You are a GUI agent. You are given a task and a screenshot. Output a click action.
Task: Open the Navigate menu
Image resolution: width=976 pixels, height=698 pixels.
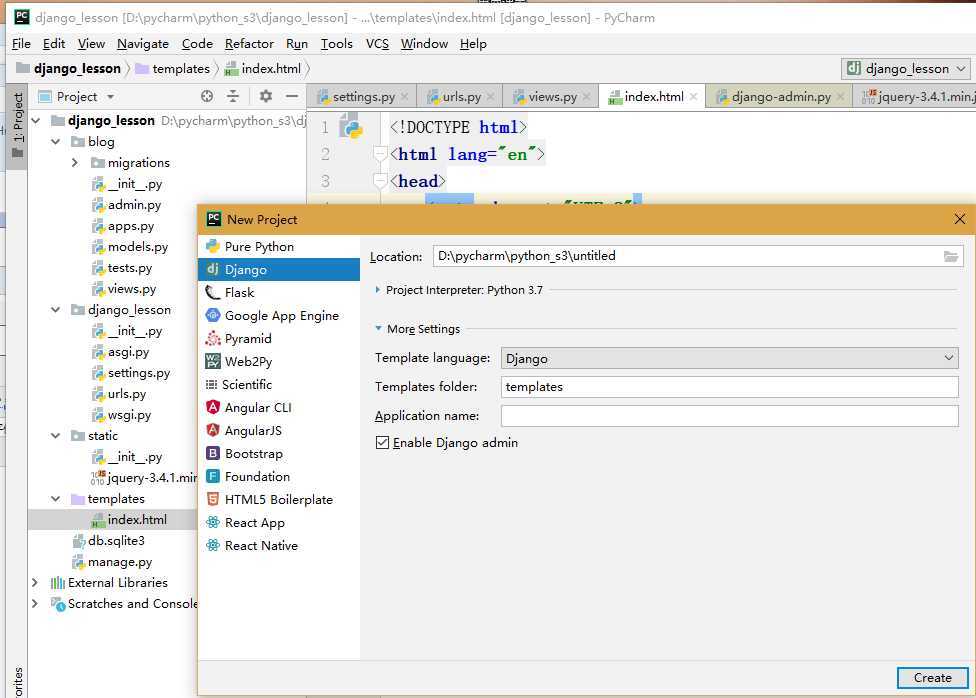tap(143, 44)
